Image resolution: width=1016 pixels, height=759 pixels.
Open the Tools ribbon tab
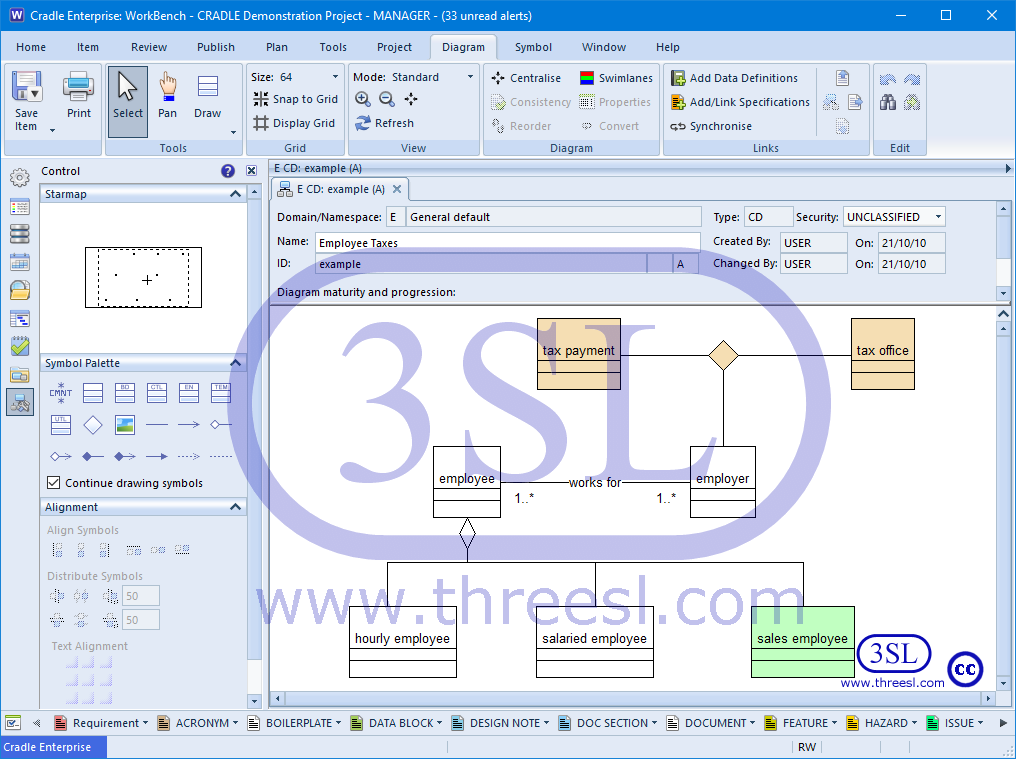coord(333,47)
